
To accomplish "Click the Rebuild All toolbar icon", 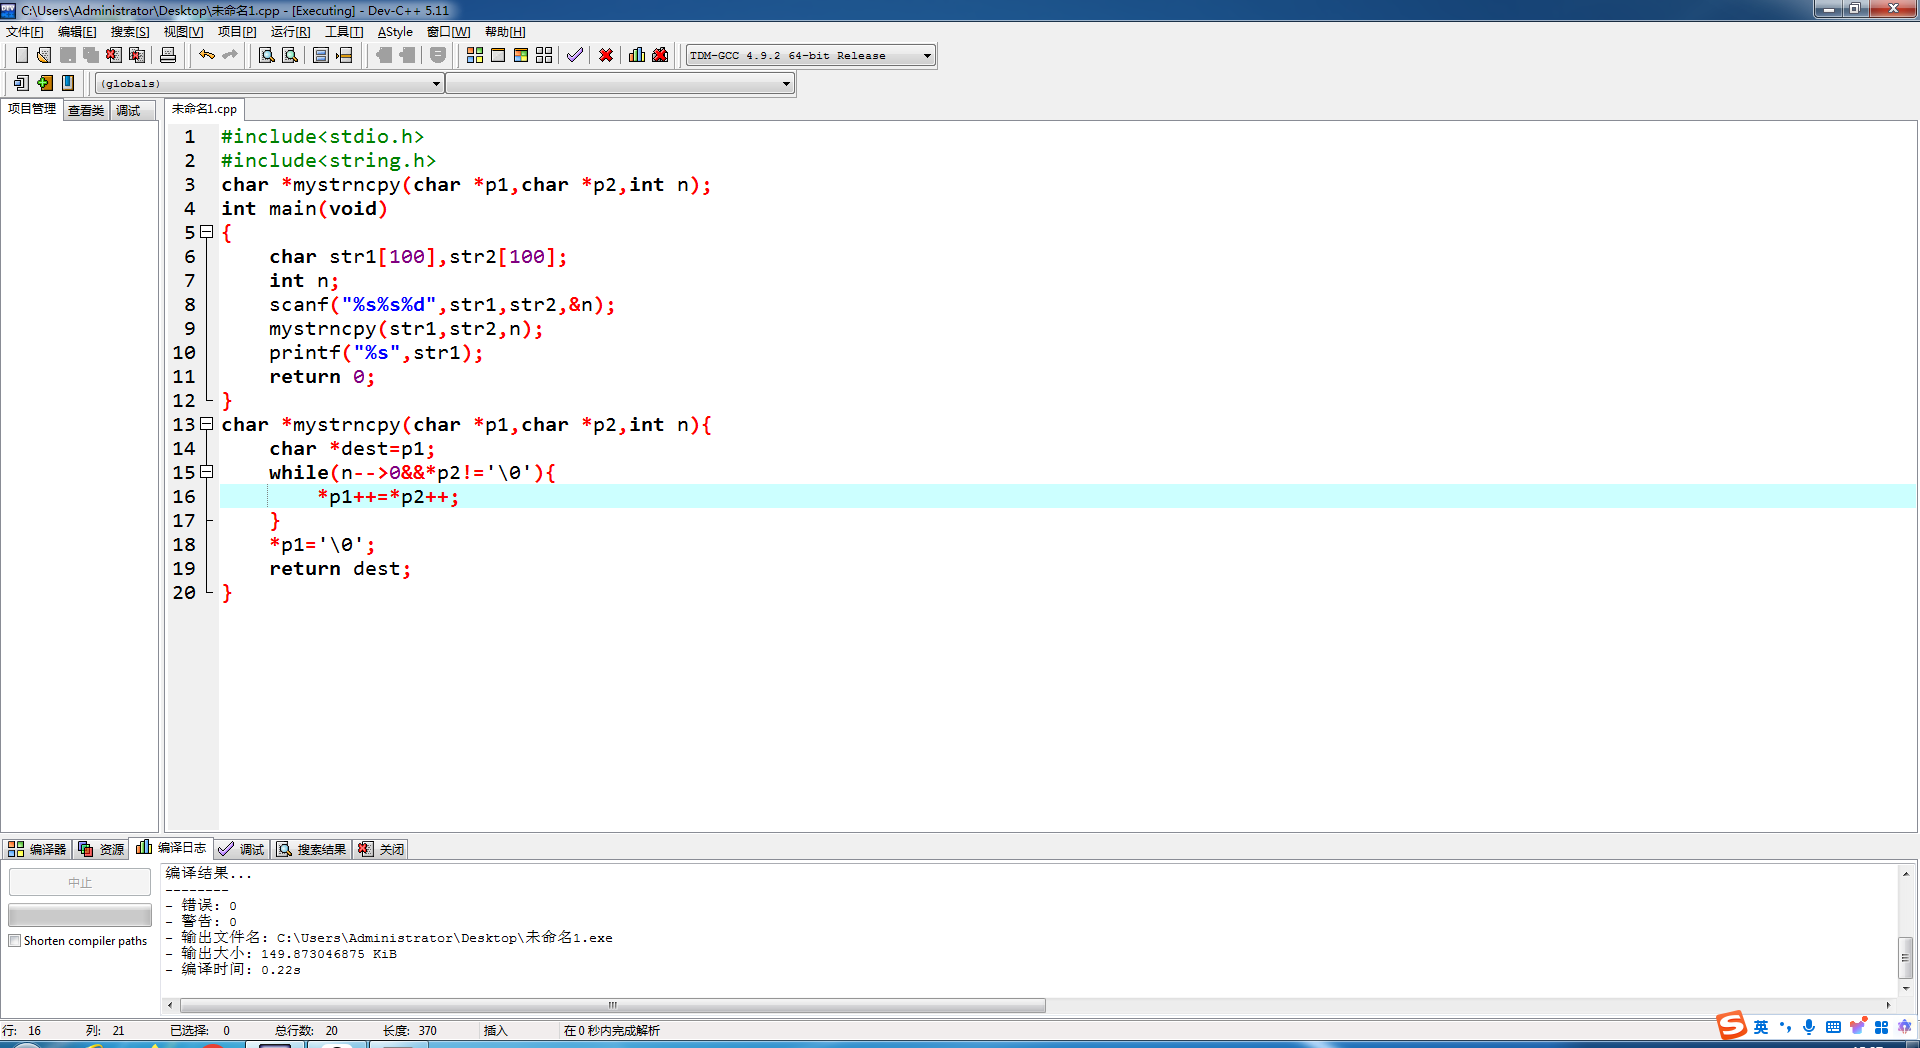I will click(544, 55).
